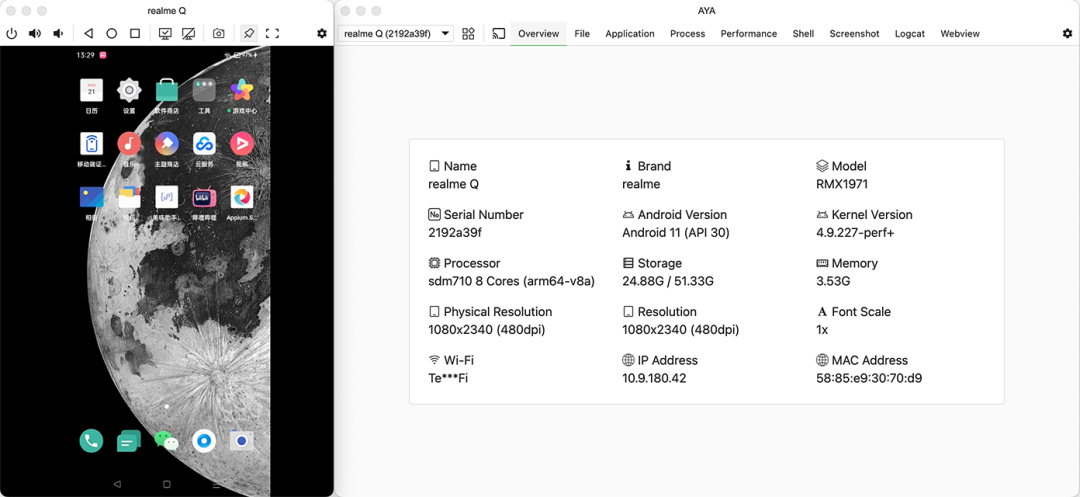Open AYA settings gear icon
Screen dimensions: 1080x497
click(x=1067, y=34)
